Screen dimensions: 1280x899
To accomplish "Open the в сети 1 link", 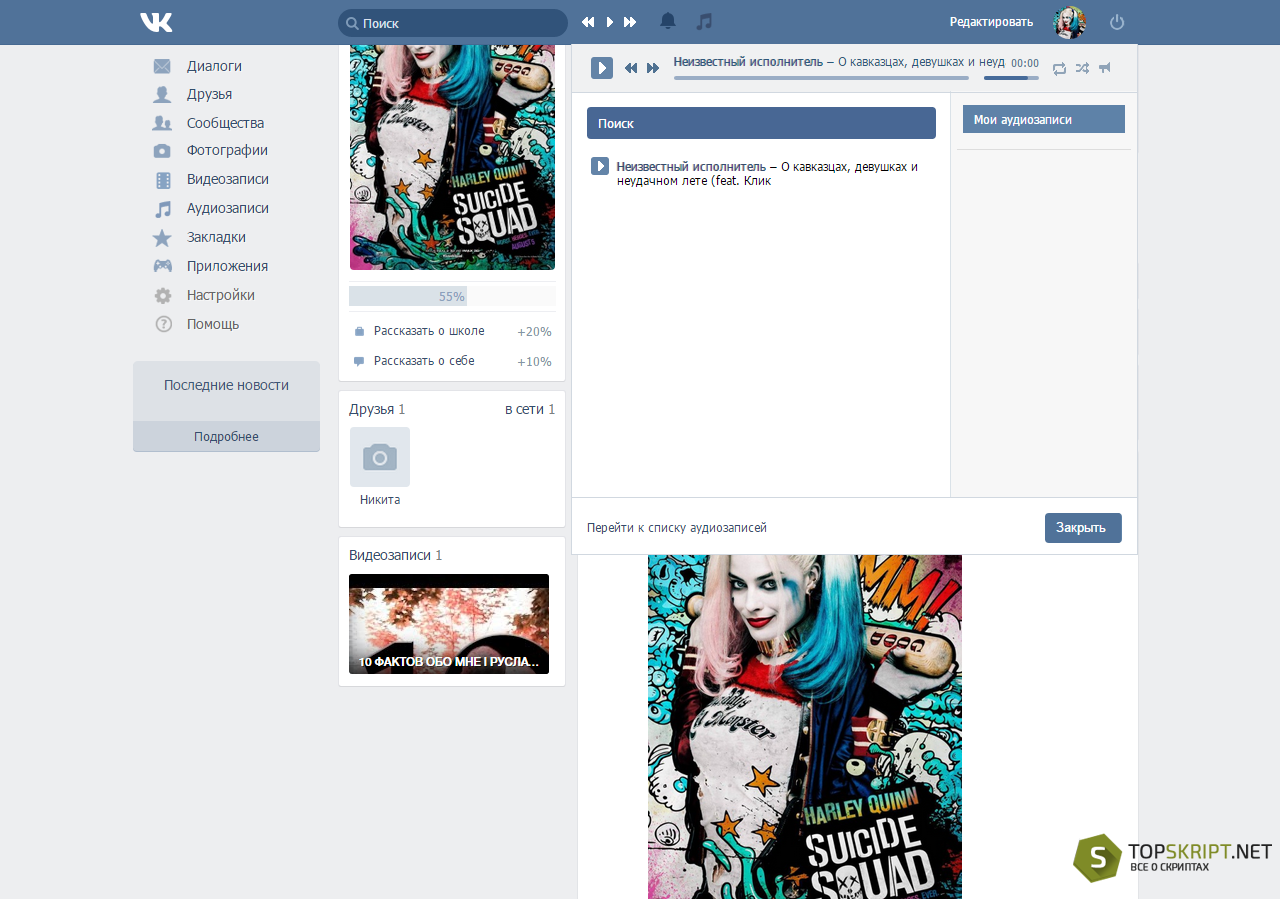I will (530, 409).
